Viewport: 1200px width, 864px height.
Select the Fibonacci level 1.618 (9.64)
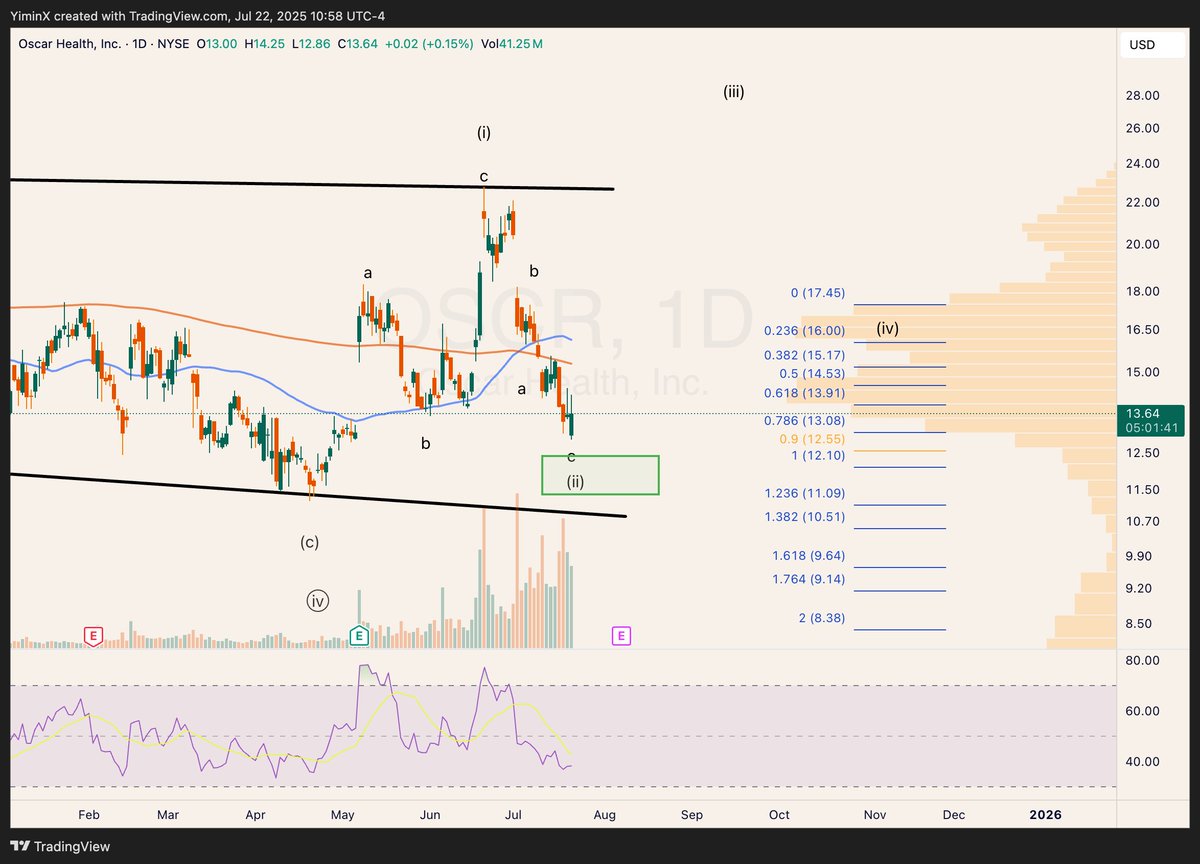809,556
